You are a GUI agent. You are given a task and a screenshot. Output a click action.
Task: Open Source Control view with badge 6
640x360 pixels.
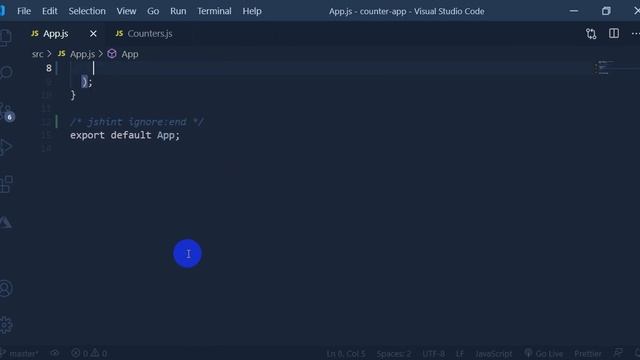coord(7,113)
